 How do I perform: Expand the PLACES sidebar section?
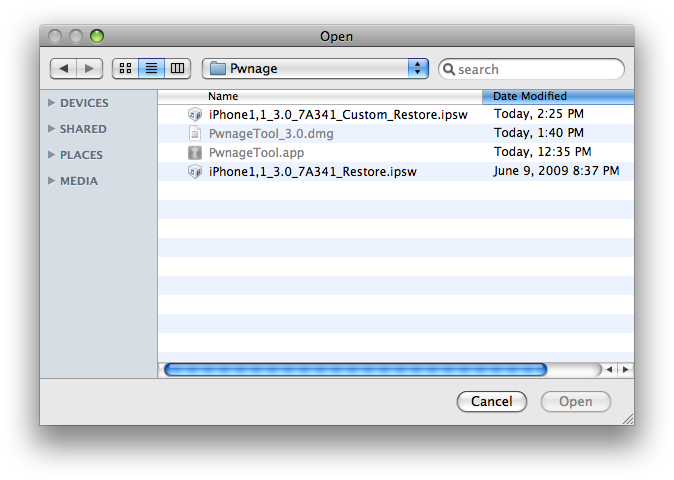[52, 154]
